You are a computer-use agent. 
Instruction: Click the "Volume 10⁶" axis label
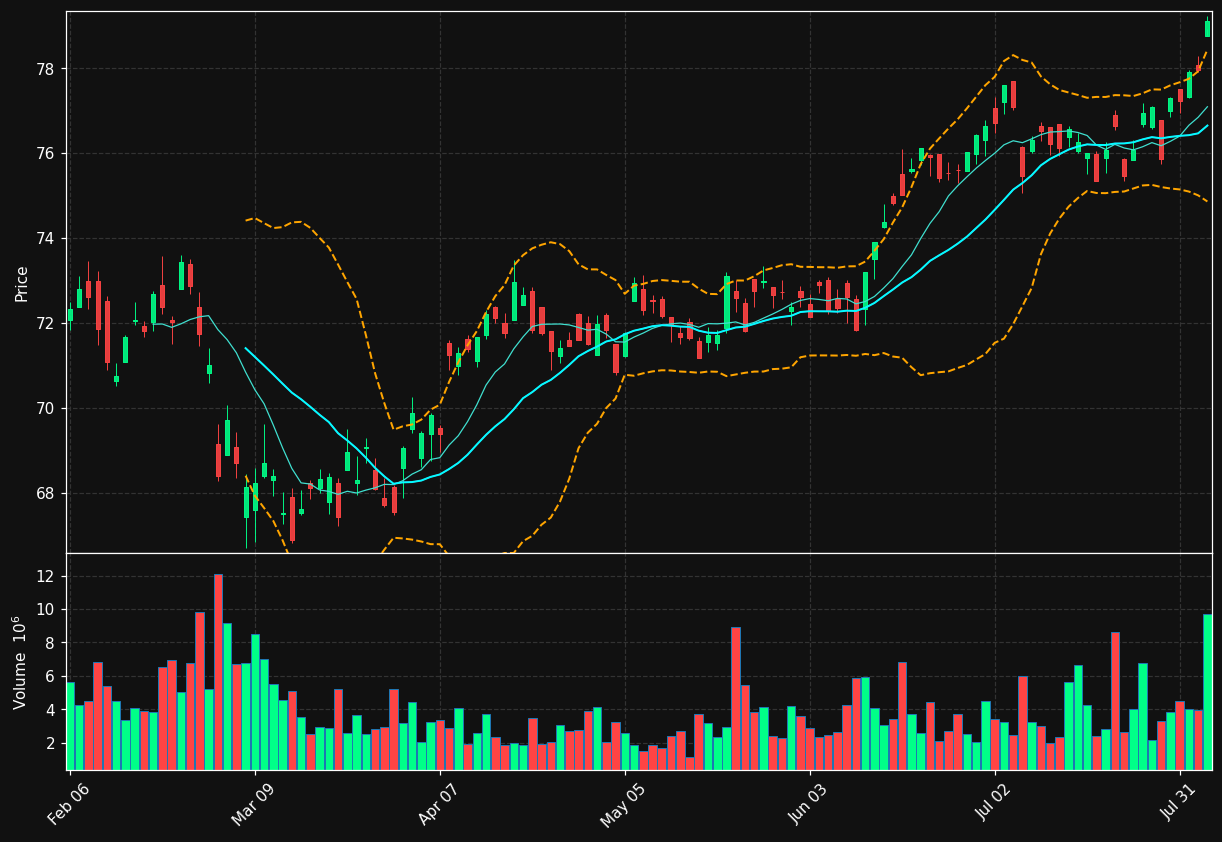(x=19, y=662)
